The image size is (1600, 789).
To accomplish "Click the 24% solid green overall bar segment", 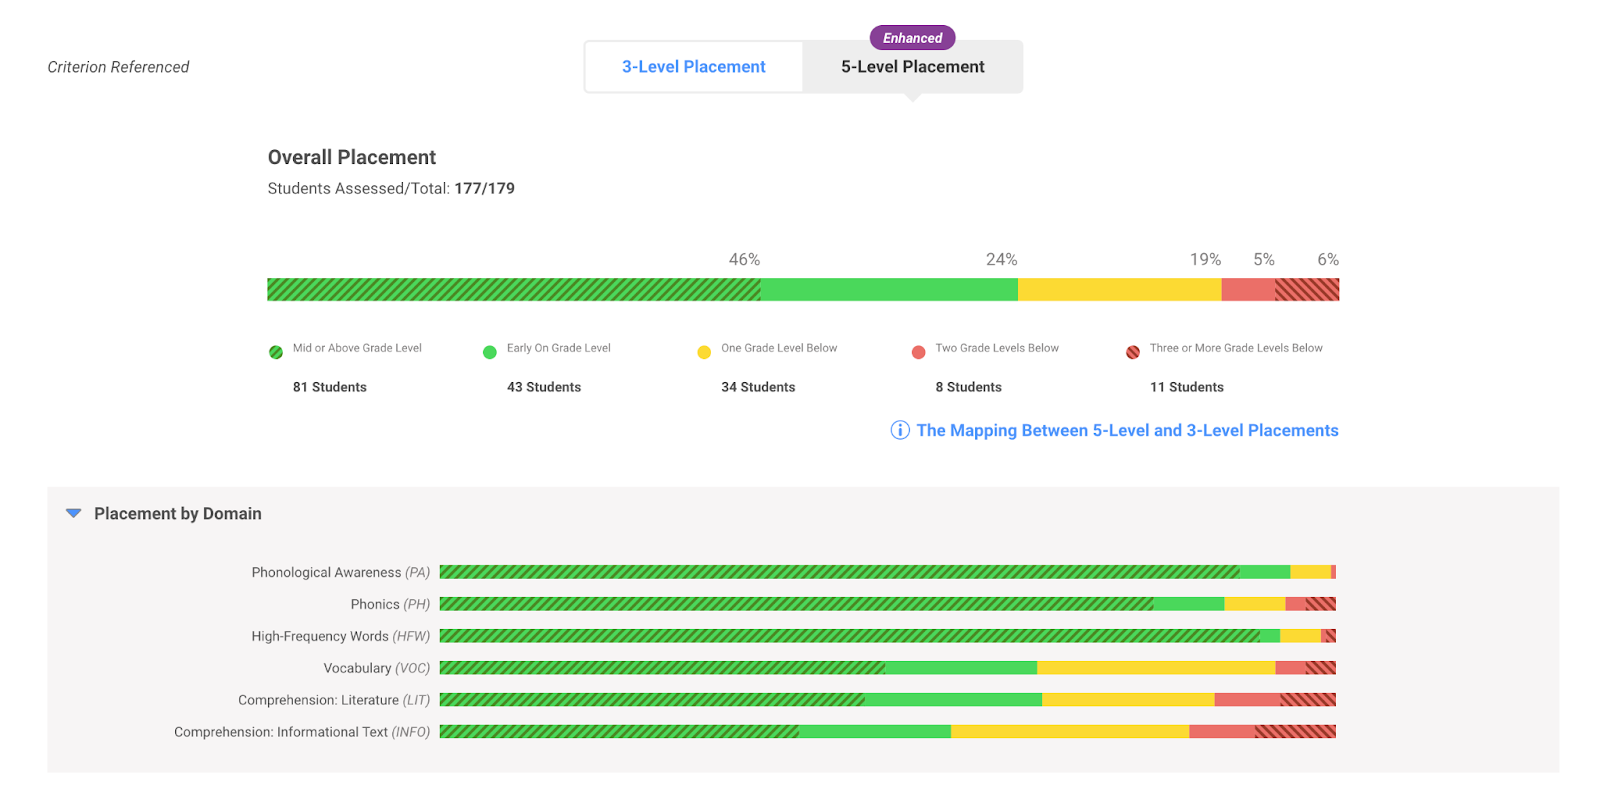I will pyautogui.click(x=889, y=290).
